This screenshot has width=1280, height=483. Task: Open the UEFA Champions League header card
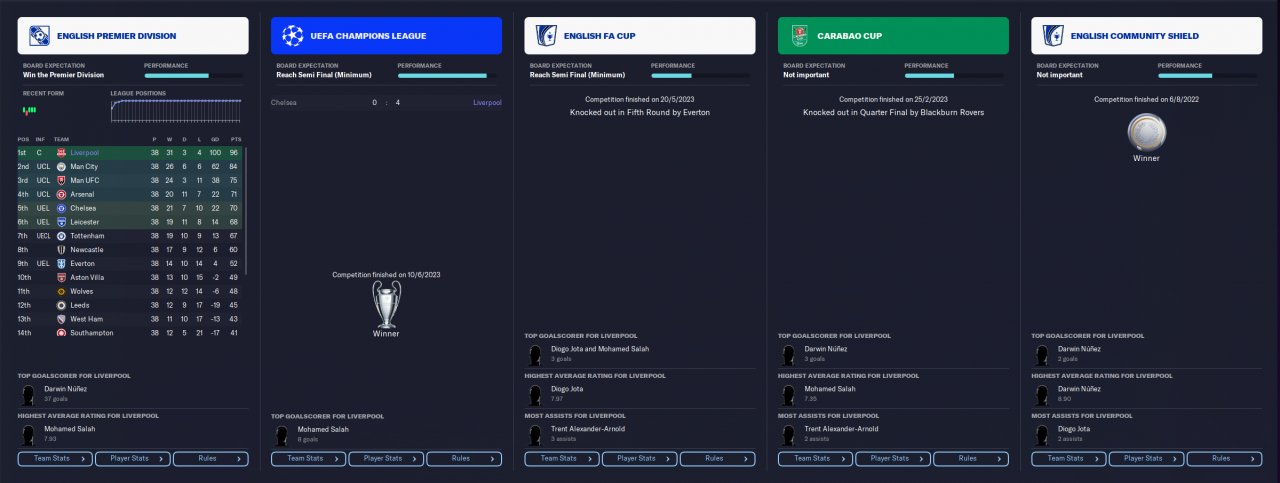pyautogui.click(x=386, y=36)
